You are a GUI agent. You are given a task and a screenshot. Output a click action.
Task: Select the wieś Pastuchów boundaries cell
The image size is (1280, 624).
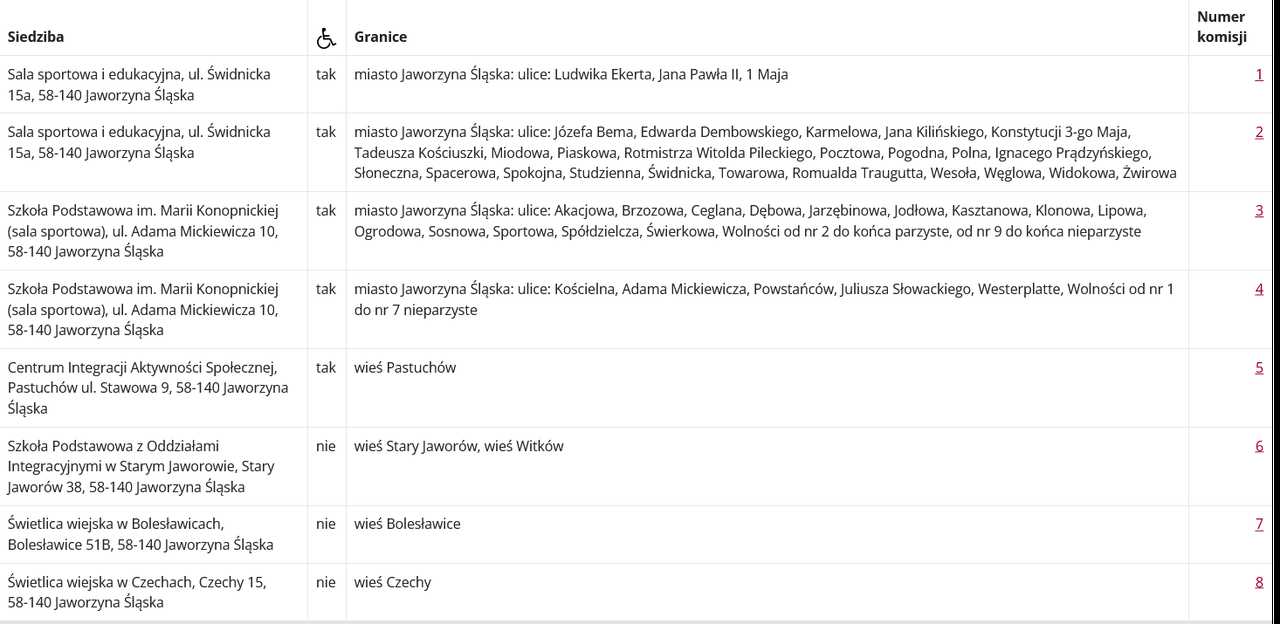click(x=767, y=388)
